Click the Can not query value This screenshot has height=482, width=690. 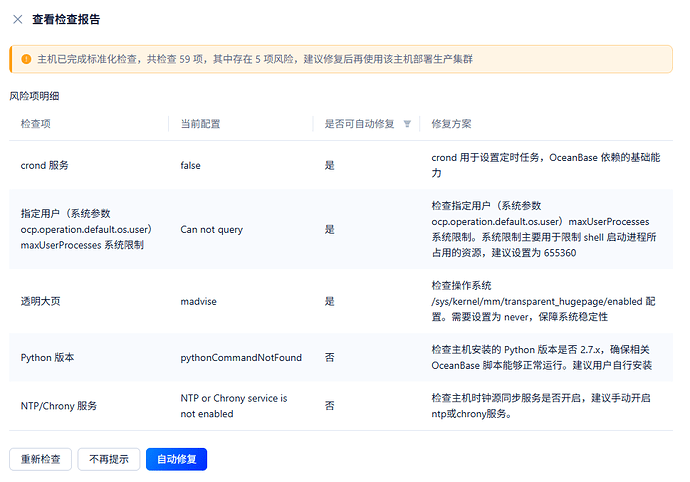[212, 229]
